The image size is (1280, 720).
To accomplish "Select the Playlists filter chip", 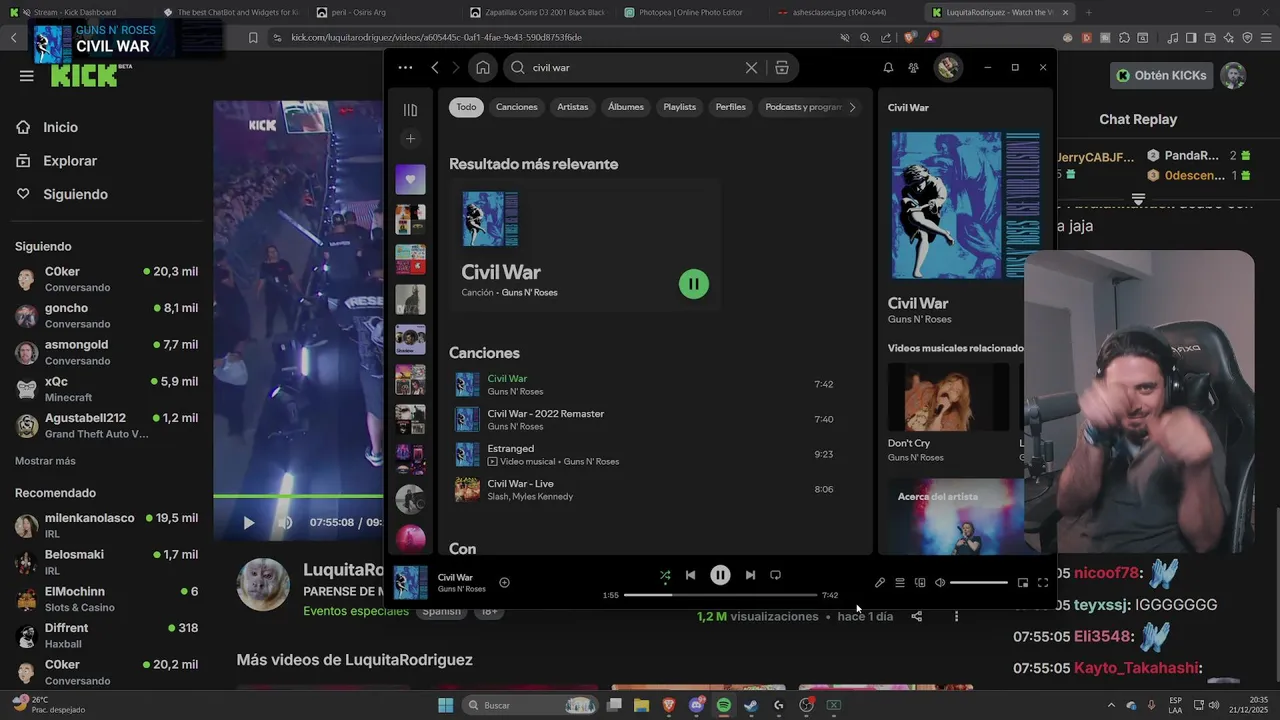I will coord(680,107).
